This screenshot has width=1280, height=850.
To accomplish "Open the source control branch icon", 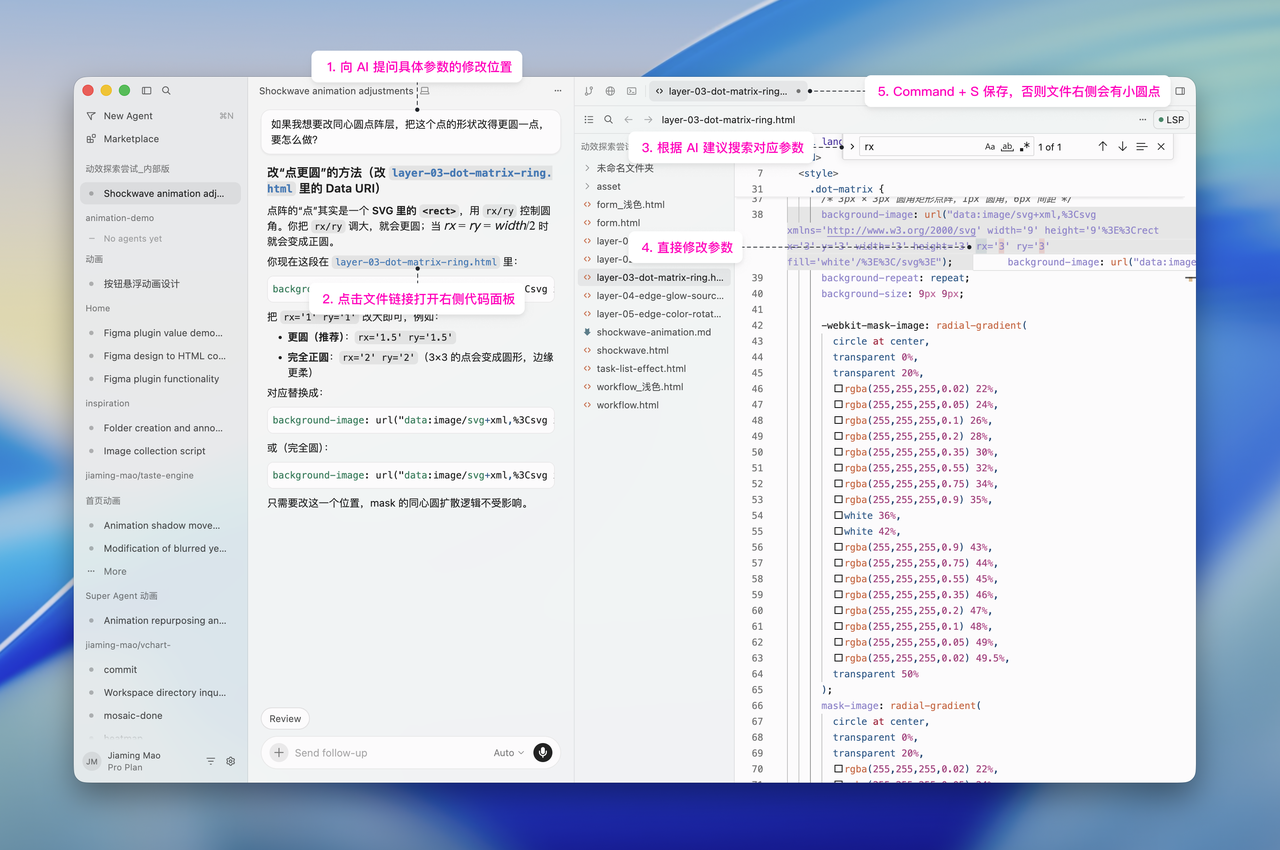I will pos(589,91).
